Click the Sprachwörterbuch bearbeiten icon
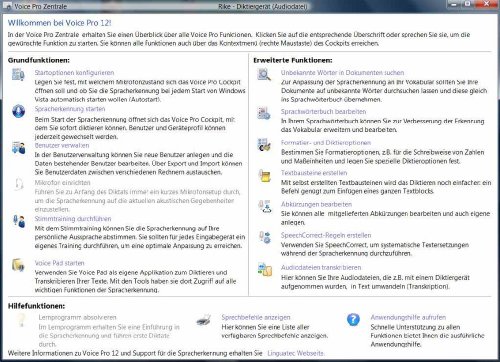This screenshot has height=362, width=500. click(x=264, y=113)
